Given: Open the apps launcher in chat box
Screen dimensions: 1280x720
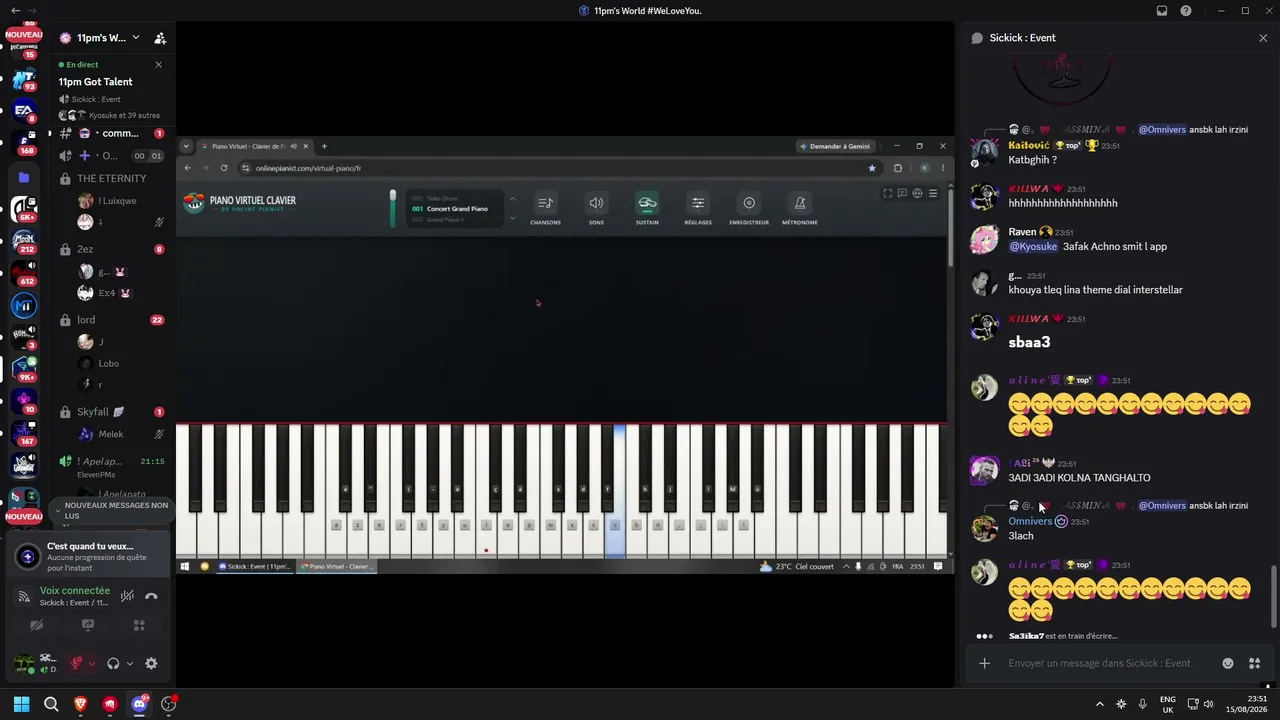Looking at the screenshot, I should tap(1255, 663).
